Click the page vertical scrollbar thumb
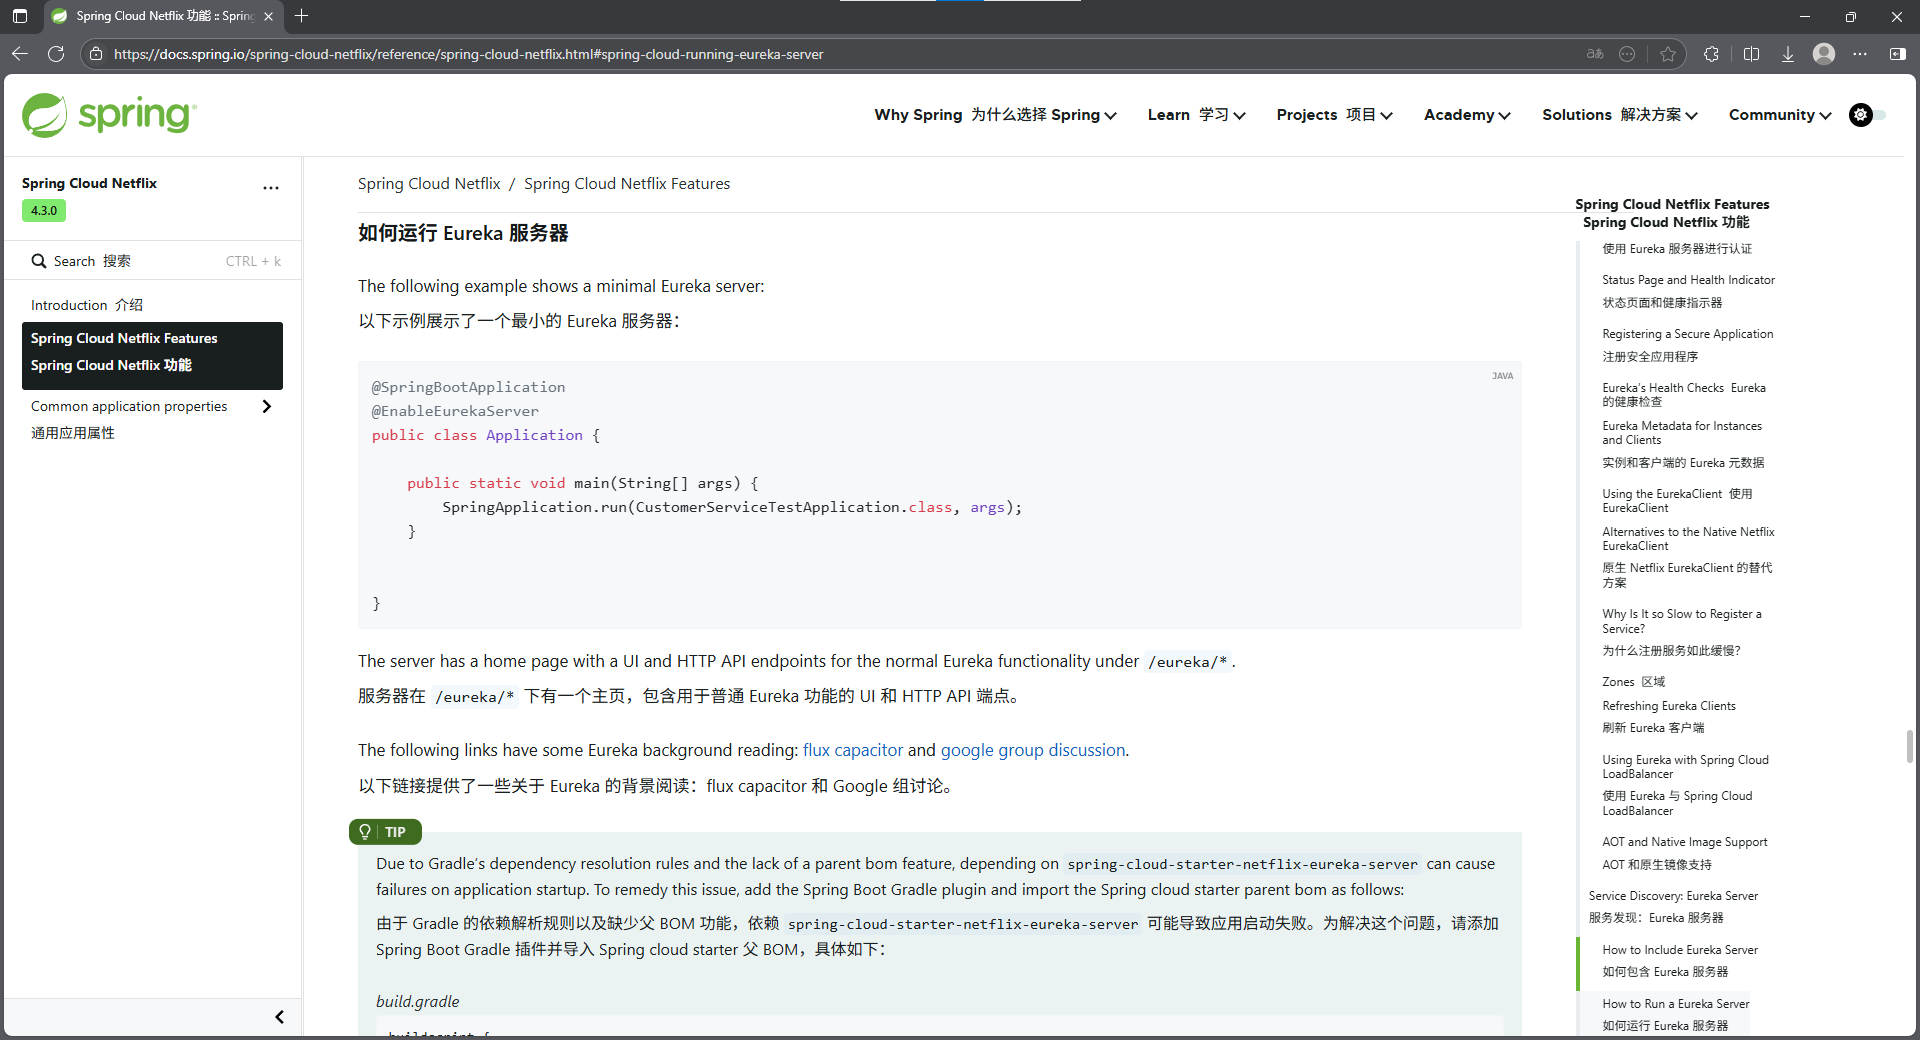The height and width of the screenshot is (1040, 1920). point(1910,746)
